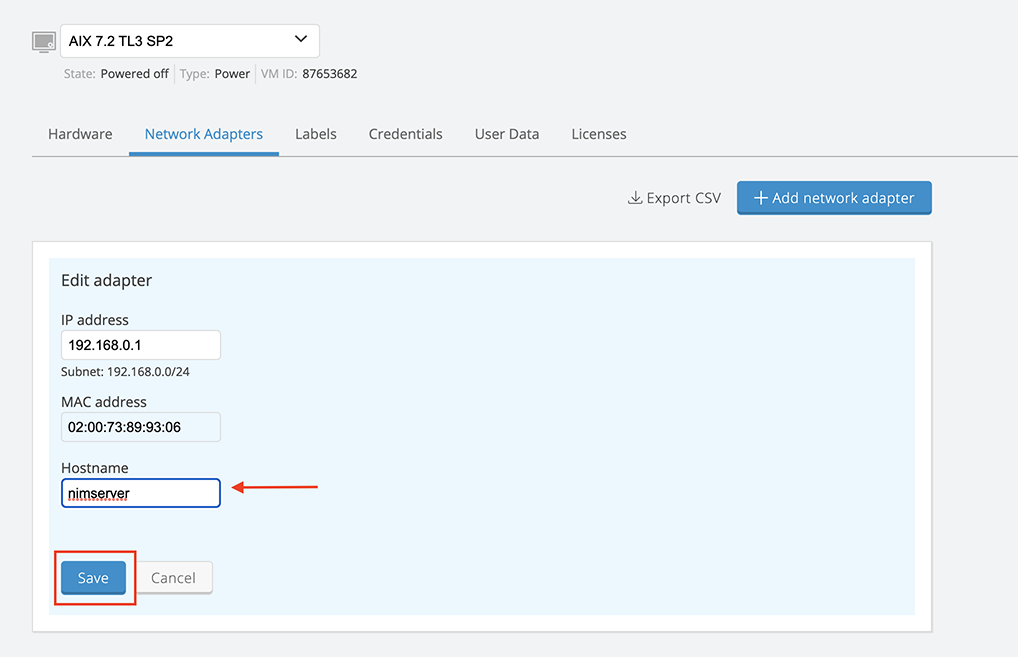The image size is (1018, 657).
Task: View the Licenses tab
Action: [599, 134]
